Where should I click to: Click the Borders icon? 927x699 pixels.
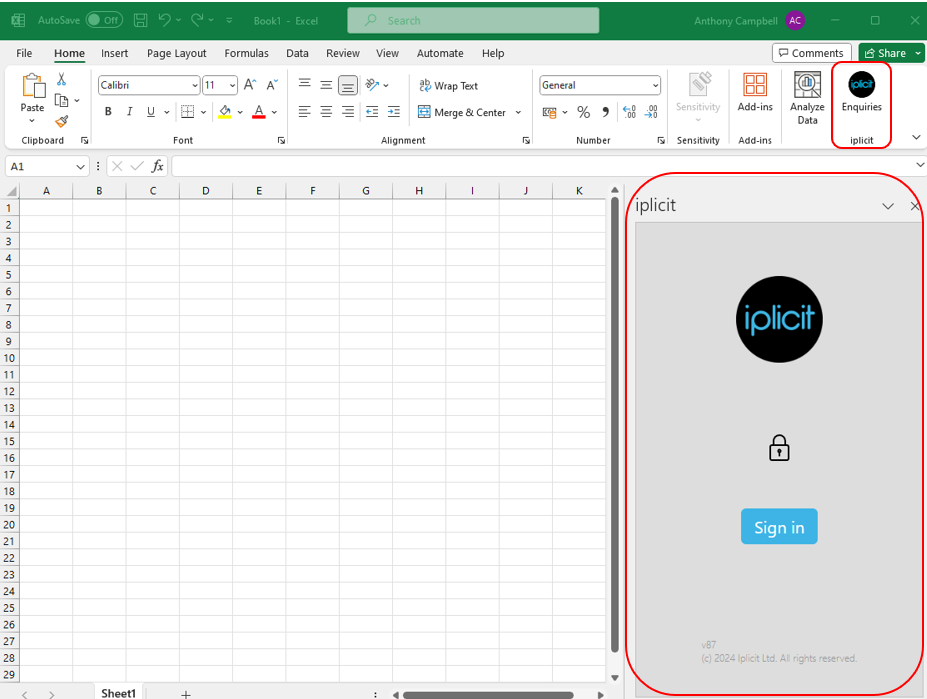pos(187,112)
